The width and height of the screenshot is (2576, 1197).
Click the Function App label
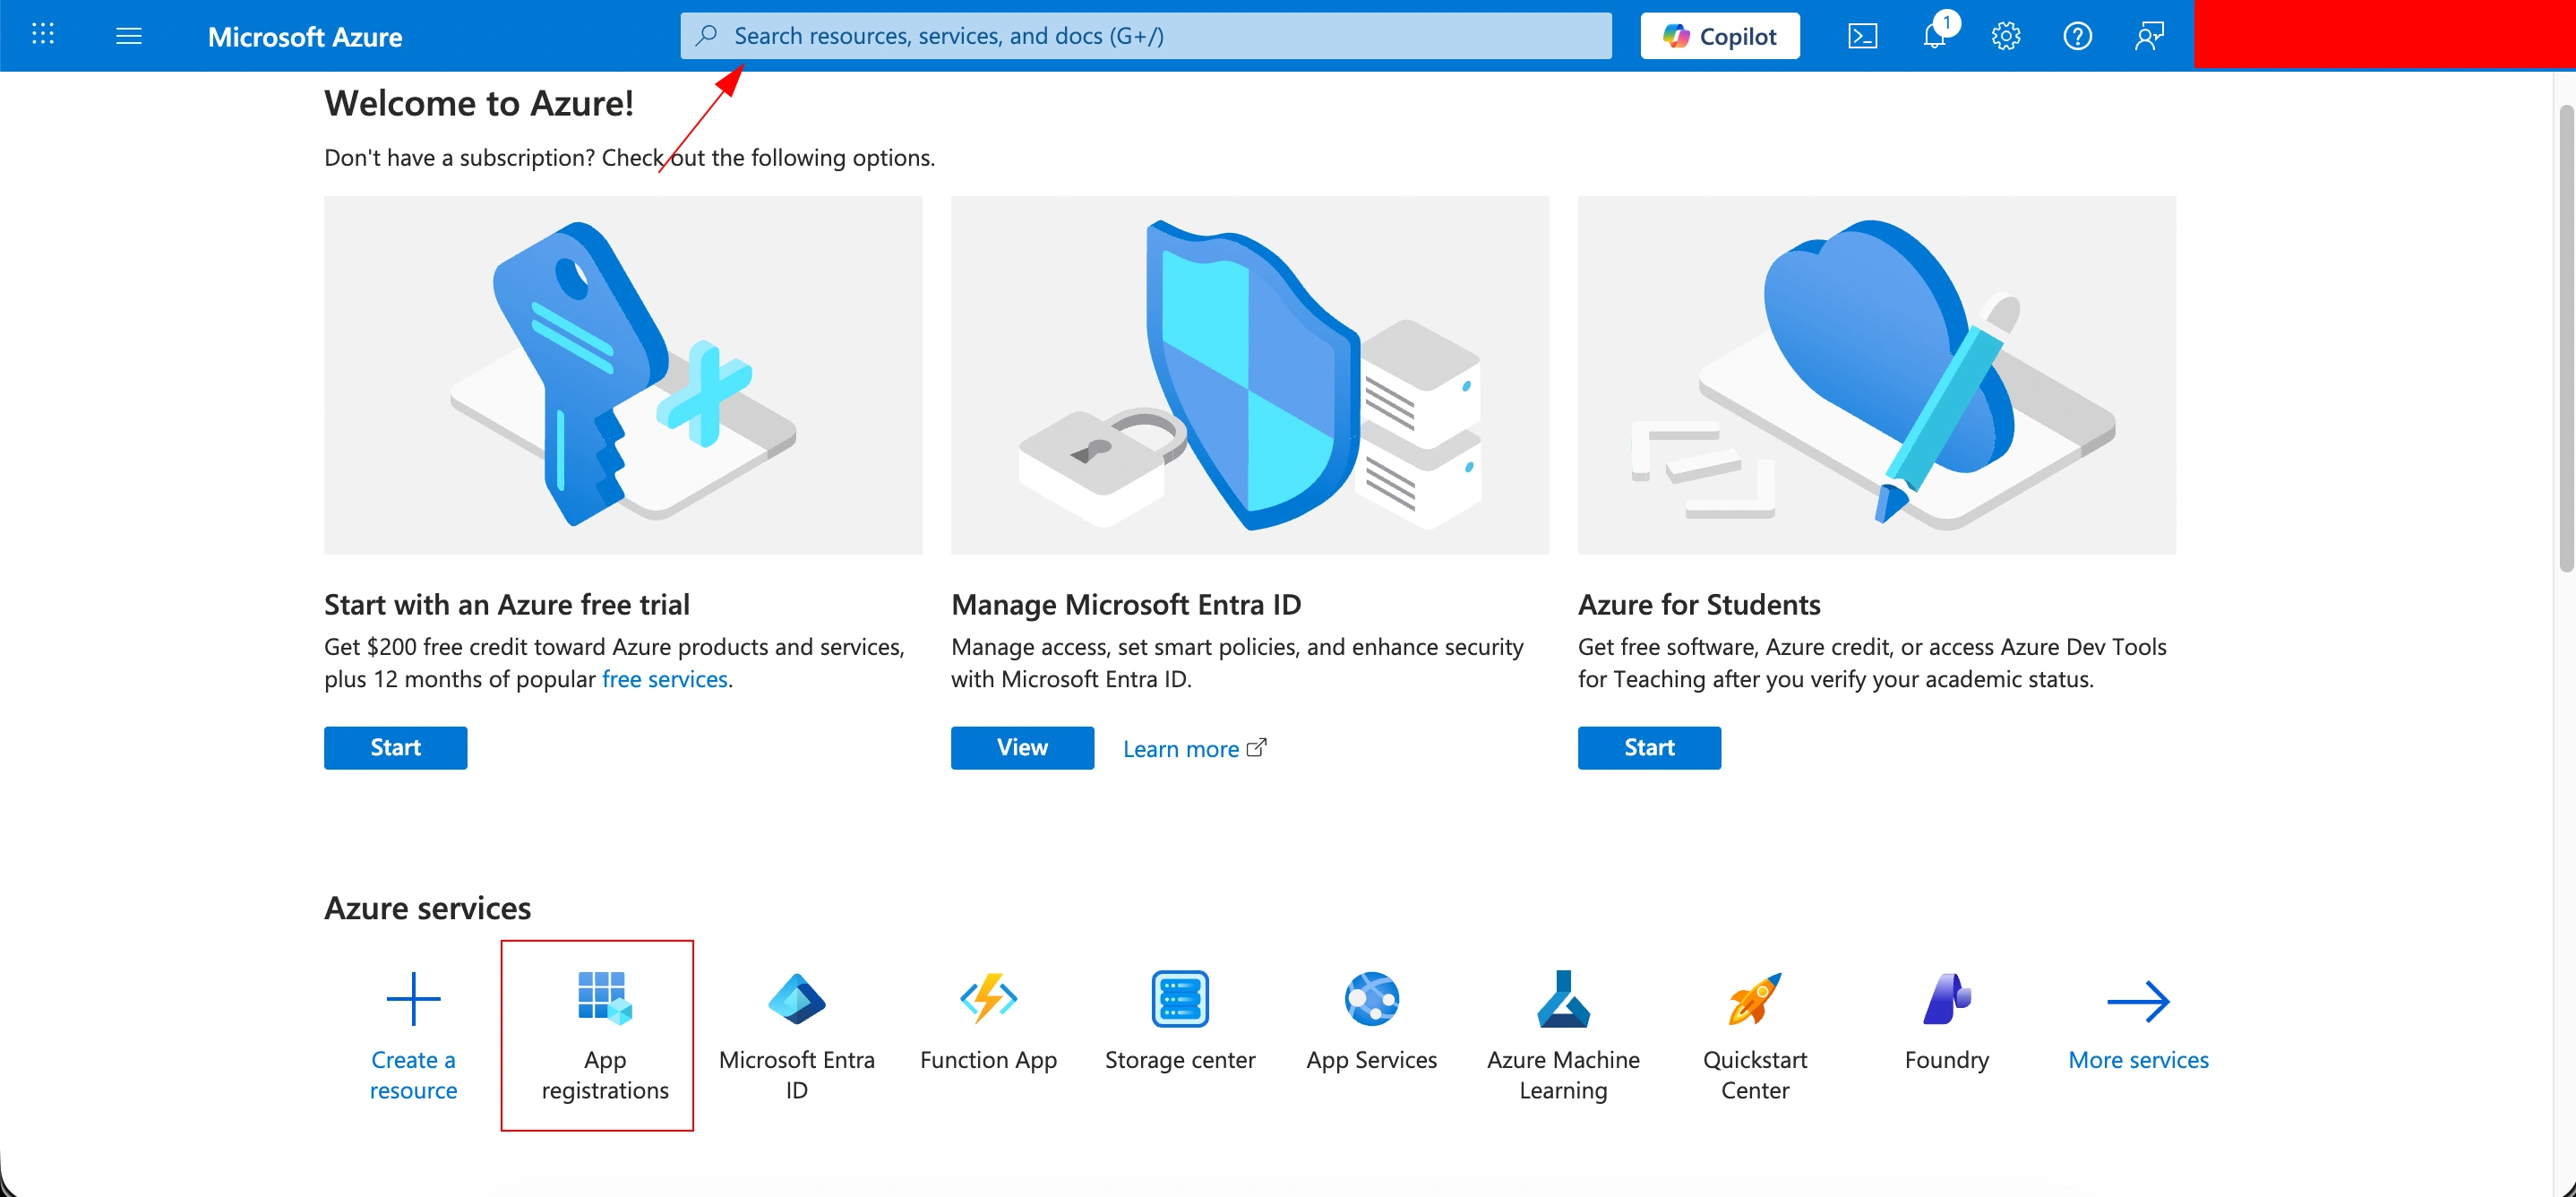(x=989, y=1060)
